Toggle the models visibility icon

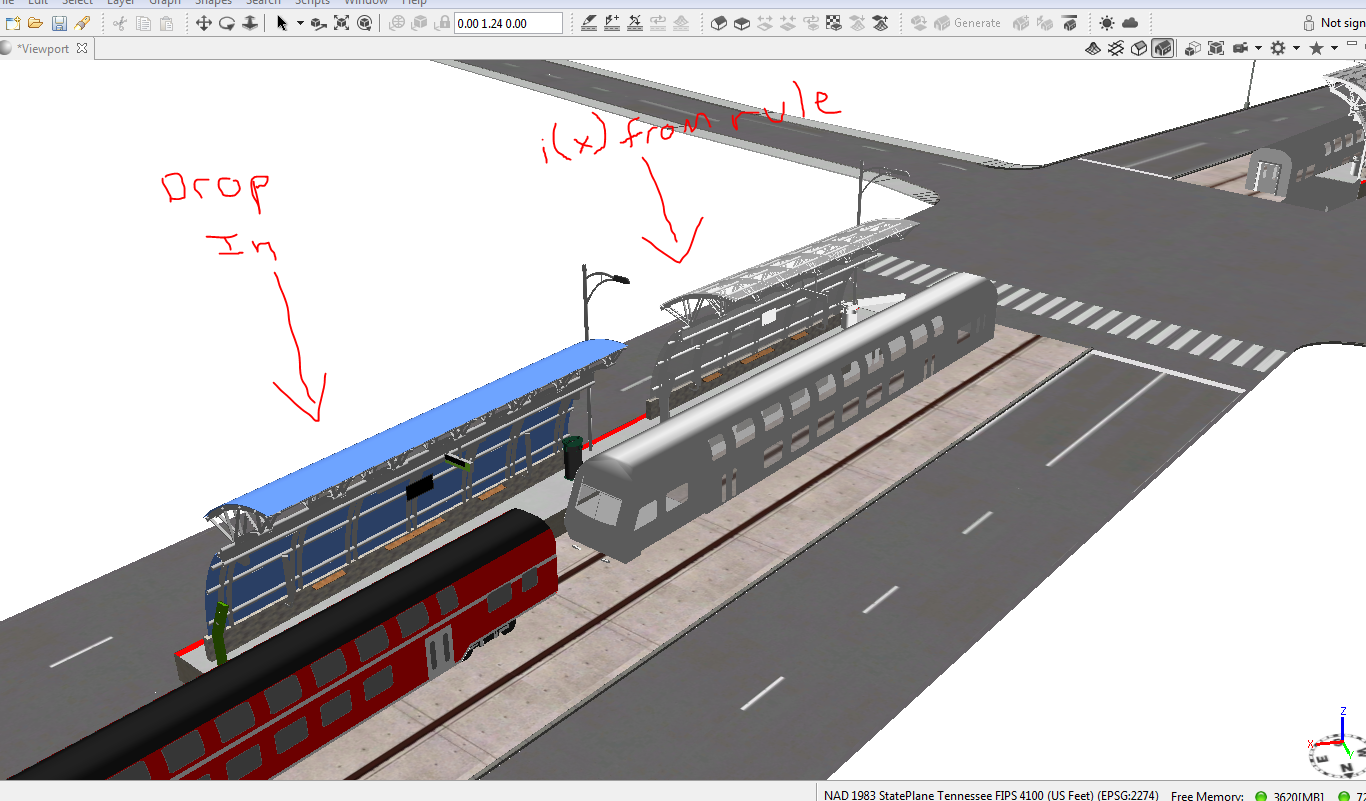(1162, 48)
